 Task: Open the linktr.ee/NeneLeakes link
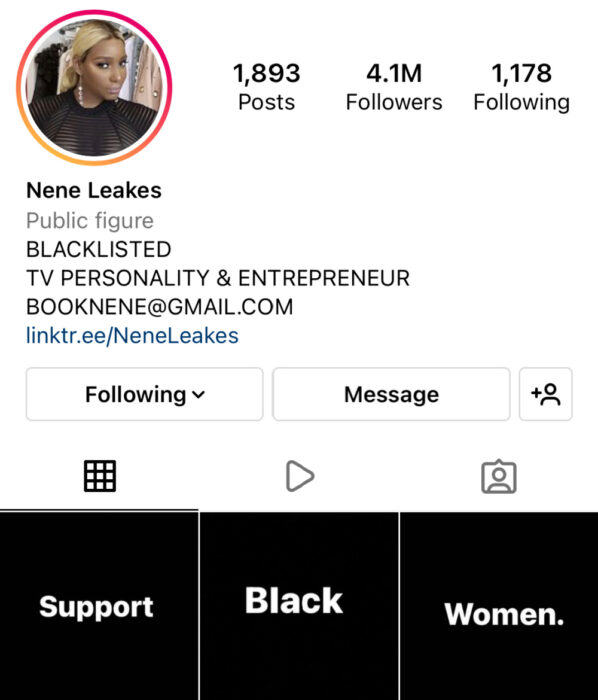pyautogui.click(x=132, y=335)
